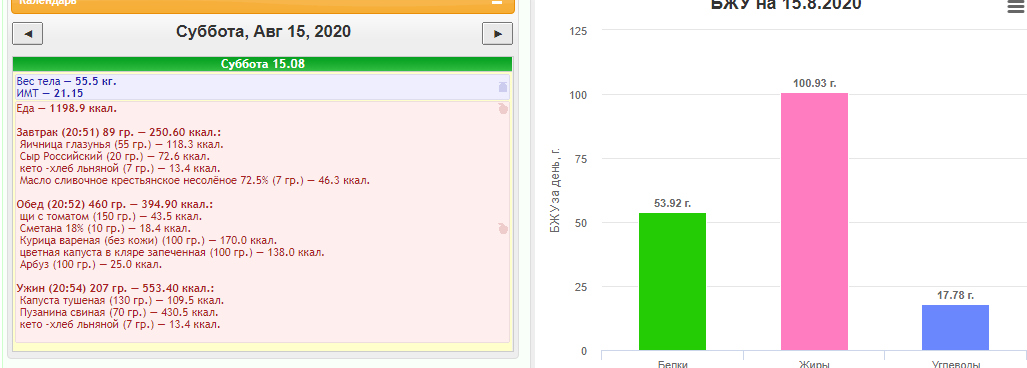The height and width of the screenshot is (368, 1027).
Task: Select the blue Углеводы bar
Action: 956,327
